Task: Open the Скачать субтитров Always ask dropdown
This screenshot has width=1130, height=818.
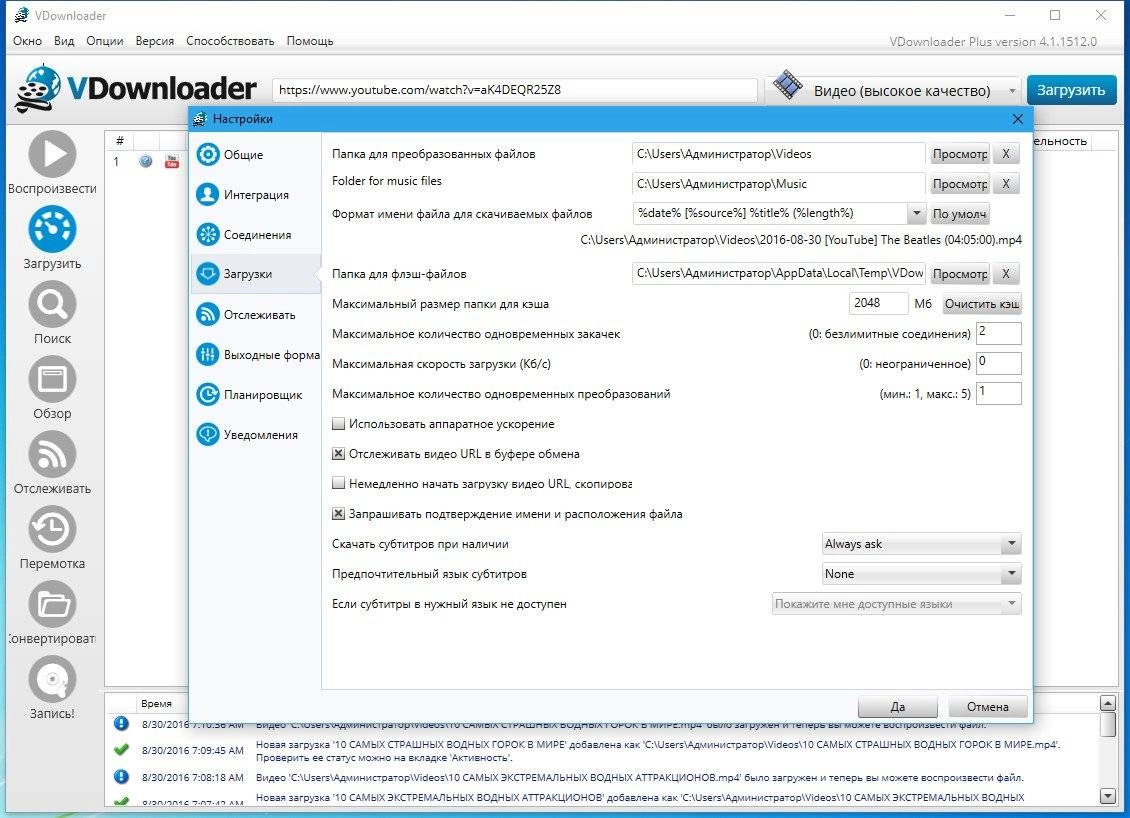Action: pos(922,544)
